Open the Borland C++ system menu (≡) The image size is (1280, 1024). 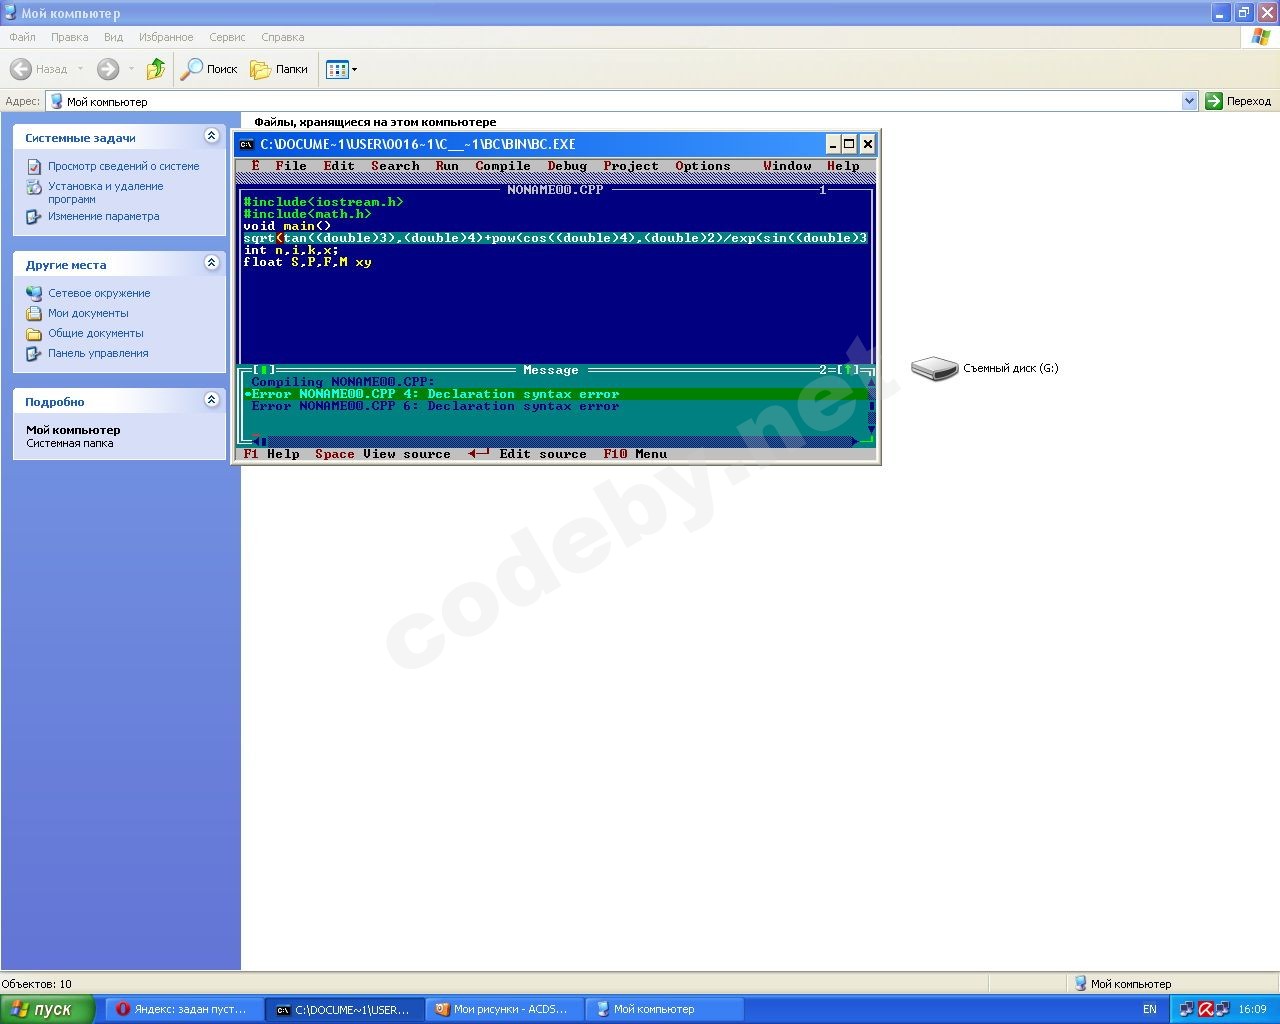click(255, 166)
